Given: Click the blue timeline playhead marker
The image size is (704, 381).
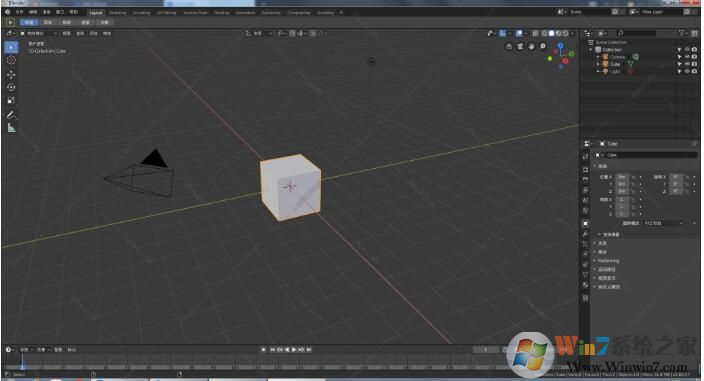Looking at the screenshot, I should (x=22, y=362).
